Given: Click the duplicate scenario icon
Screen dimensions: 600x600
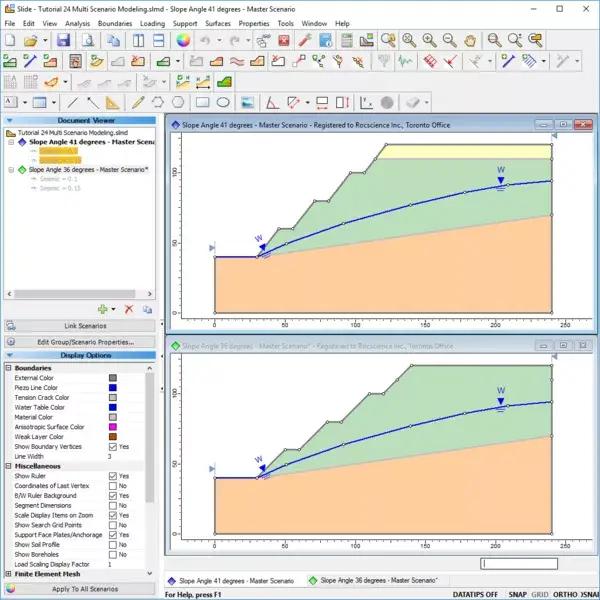Looking at the screenshot, I should [147, 309].
